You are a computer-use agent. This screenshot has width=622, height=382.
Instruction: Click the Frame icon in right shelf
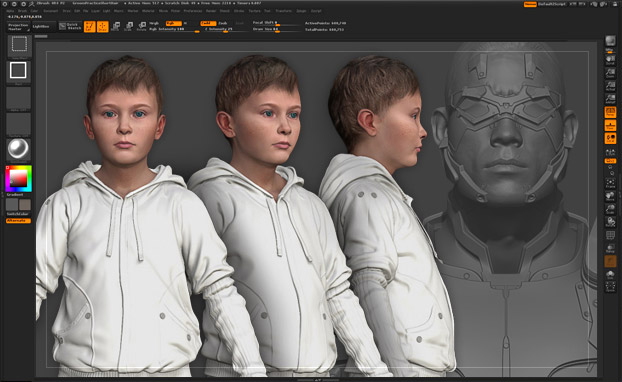[610, 183]
